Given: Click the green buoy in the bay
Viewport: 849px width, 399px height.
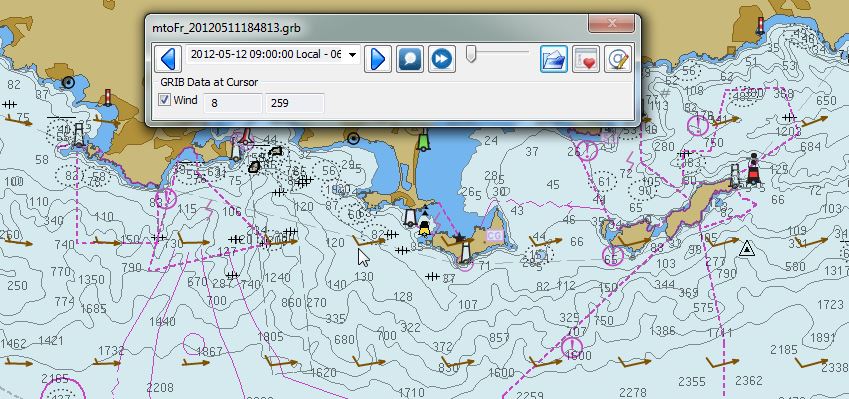Looking at the screenshot, I should click(423, 141).
